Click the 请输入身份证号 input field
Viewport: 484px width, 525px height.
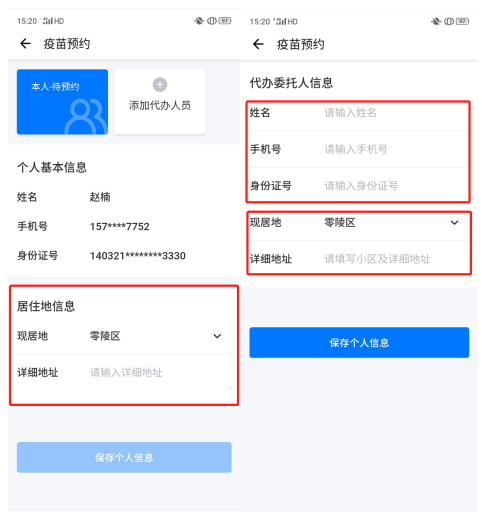click(x=395, y=186)
